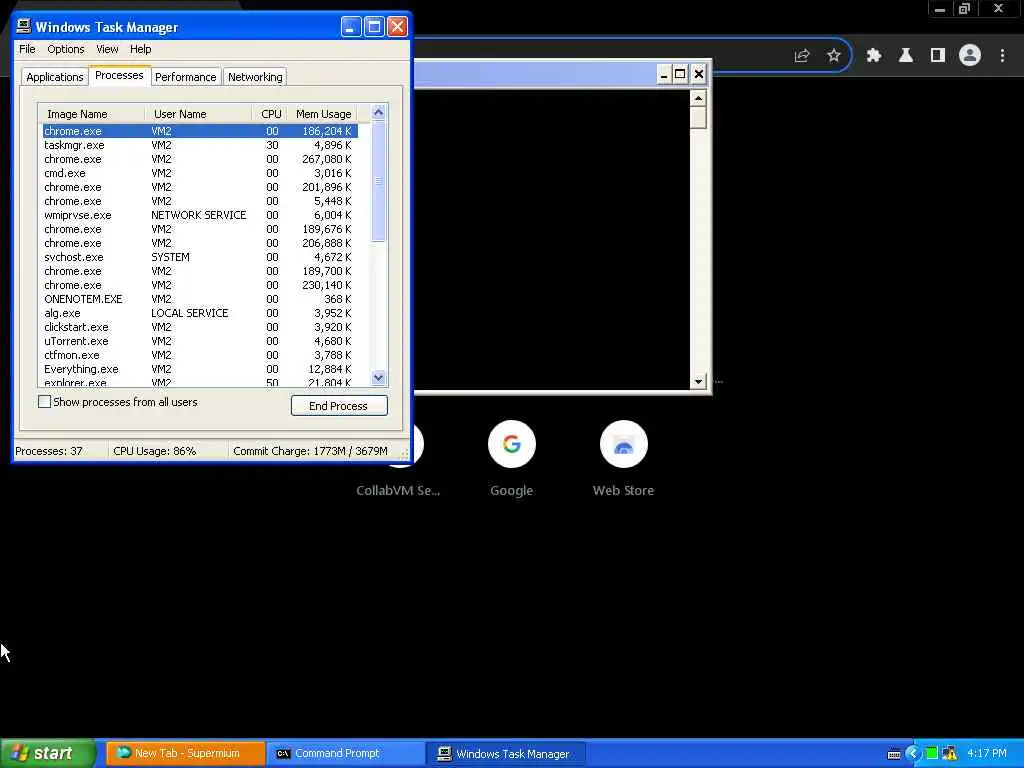Viewport: 1024px width, 768px height.
Task: Sort processes by Image Name column
Action: coord(91,114)
